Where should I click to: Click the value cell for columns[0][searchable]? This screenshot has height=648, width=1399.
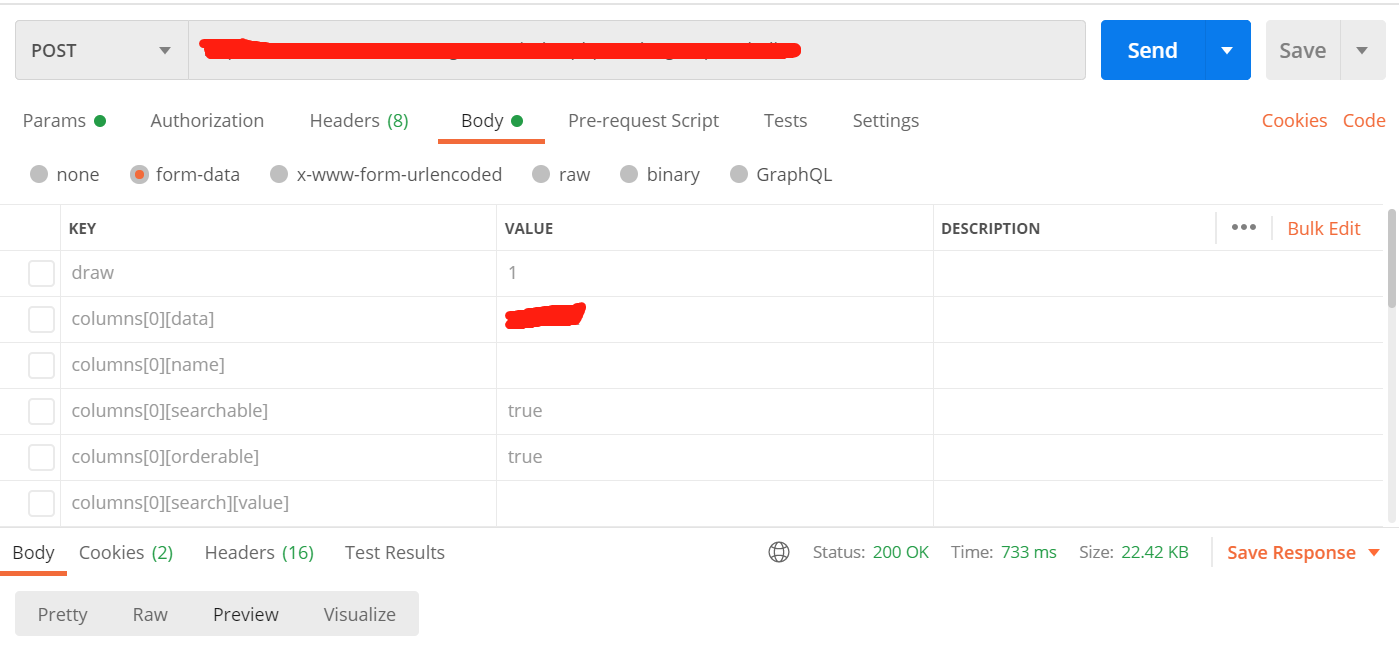tap(715, 411)
